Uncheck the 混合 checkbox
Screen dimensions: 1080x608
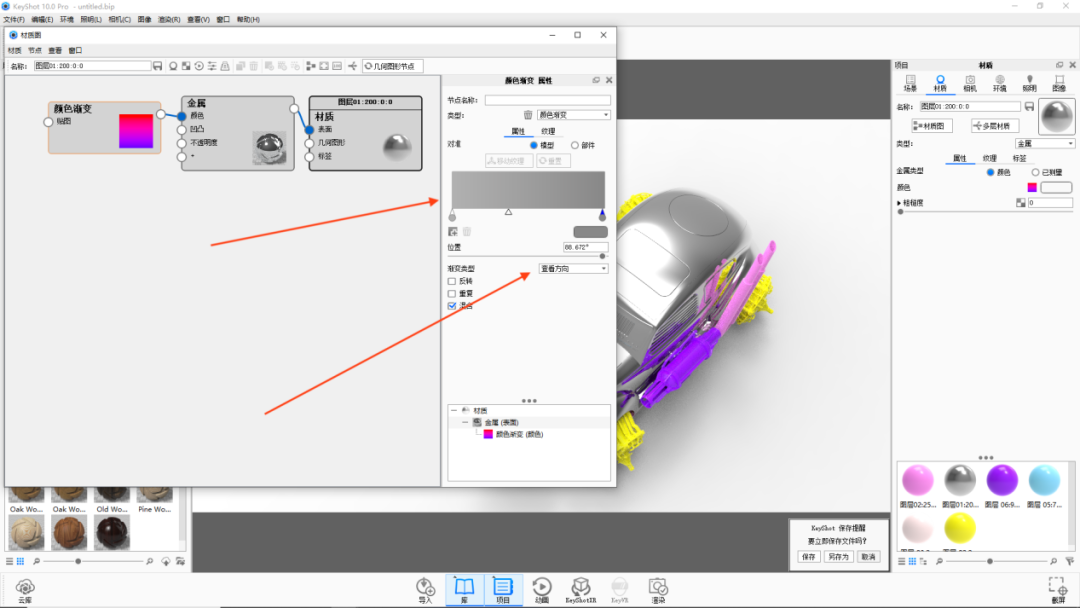452,306
